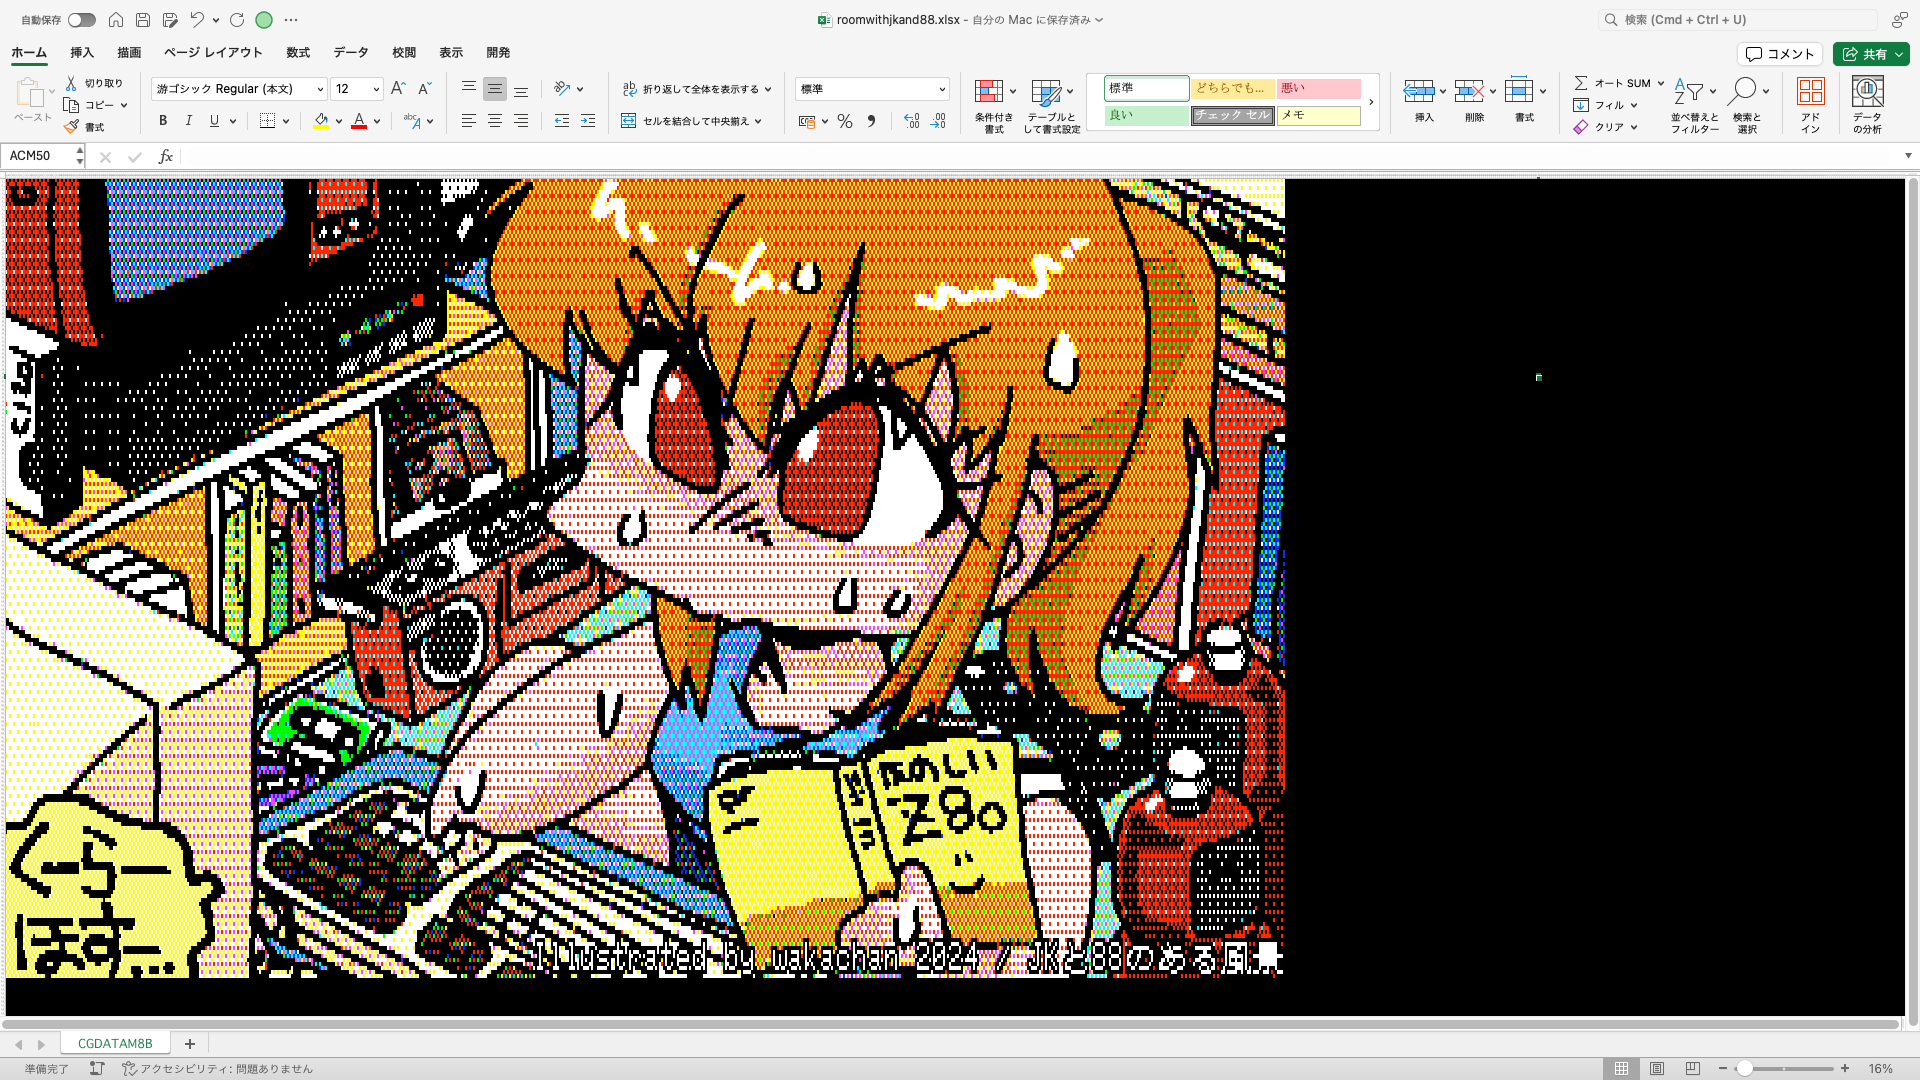Click the Copy button

pyautogui.click(x=90, y=105)
